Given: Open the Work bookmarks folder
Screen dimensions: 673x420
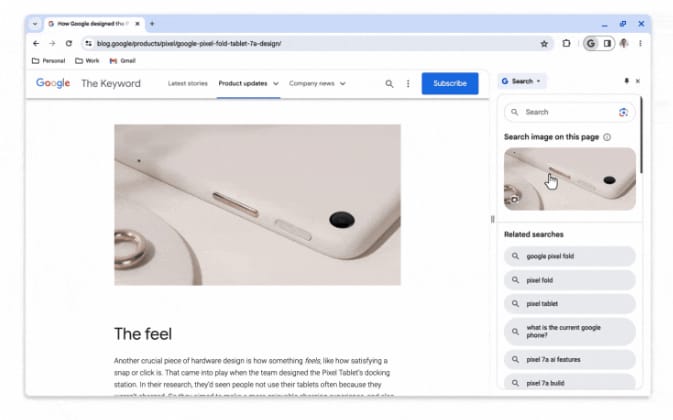Looking at the screenshot, I should click(87, 60).
